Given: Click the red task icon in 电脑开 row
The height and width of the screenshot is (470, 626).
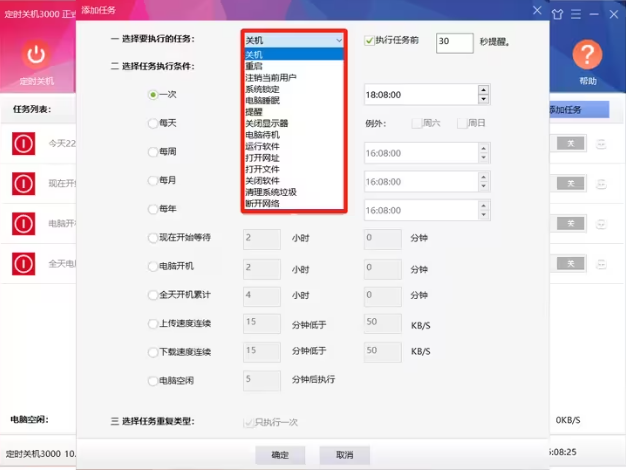Looking at the screenshot, I should pos(24,224).
